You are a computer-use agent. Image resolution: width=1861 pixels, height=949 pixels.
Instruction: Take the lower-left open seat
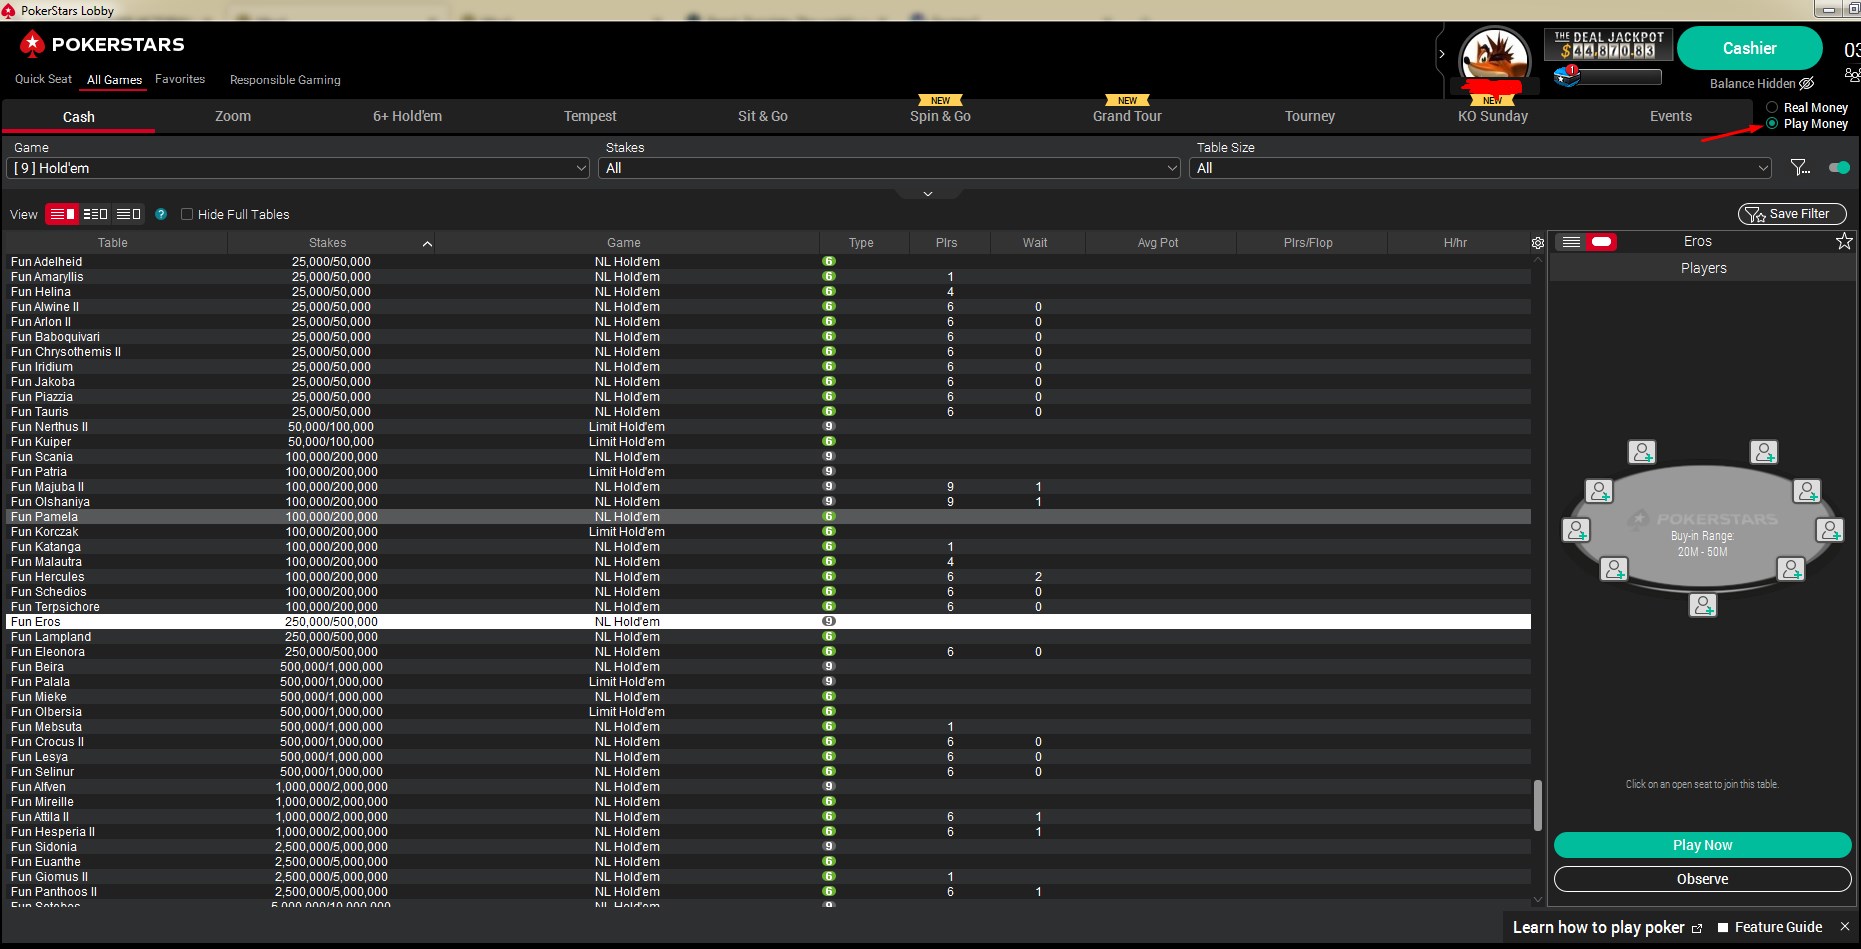[1614, 569]
